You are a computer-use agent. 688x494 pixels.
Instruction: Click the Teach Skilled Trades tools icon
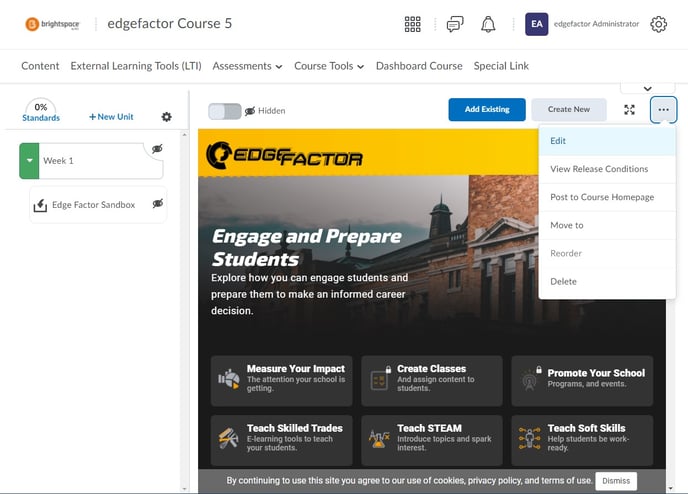click(229, 438)
